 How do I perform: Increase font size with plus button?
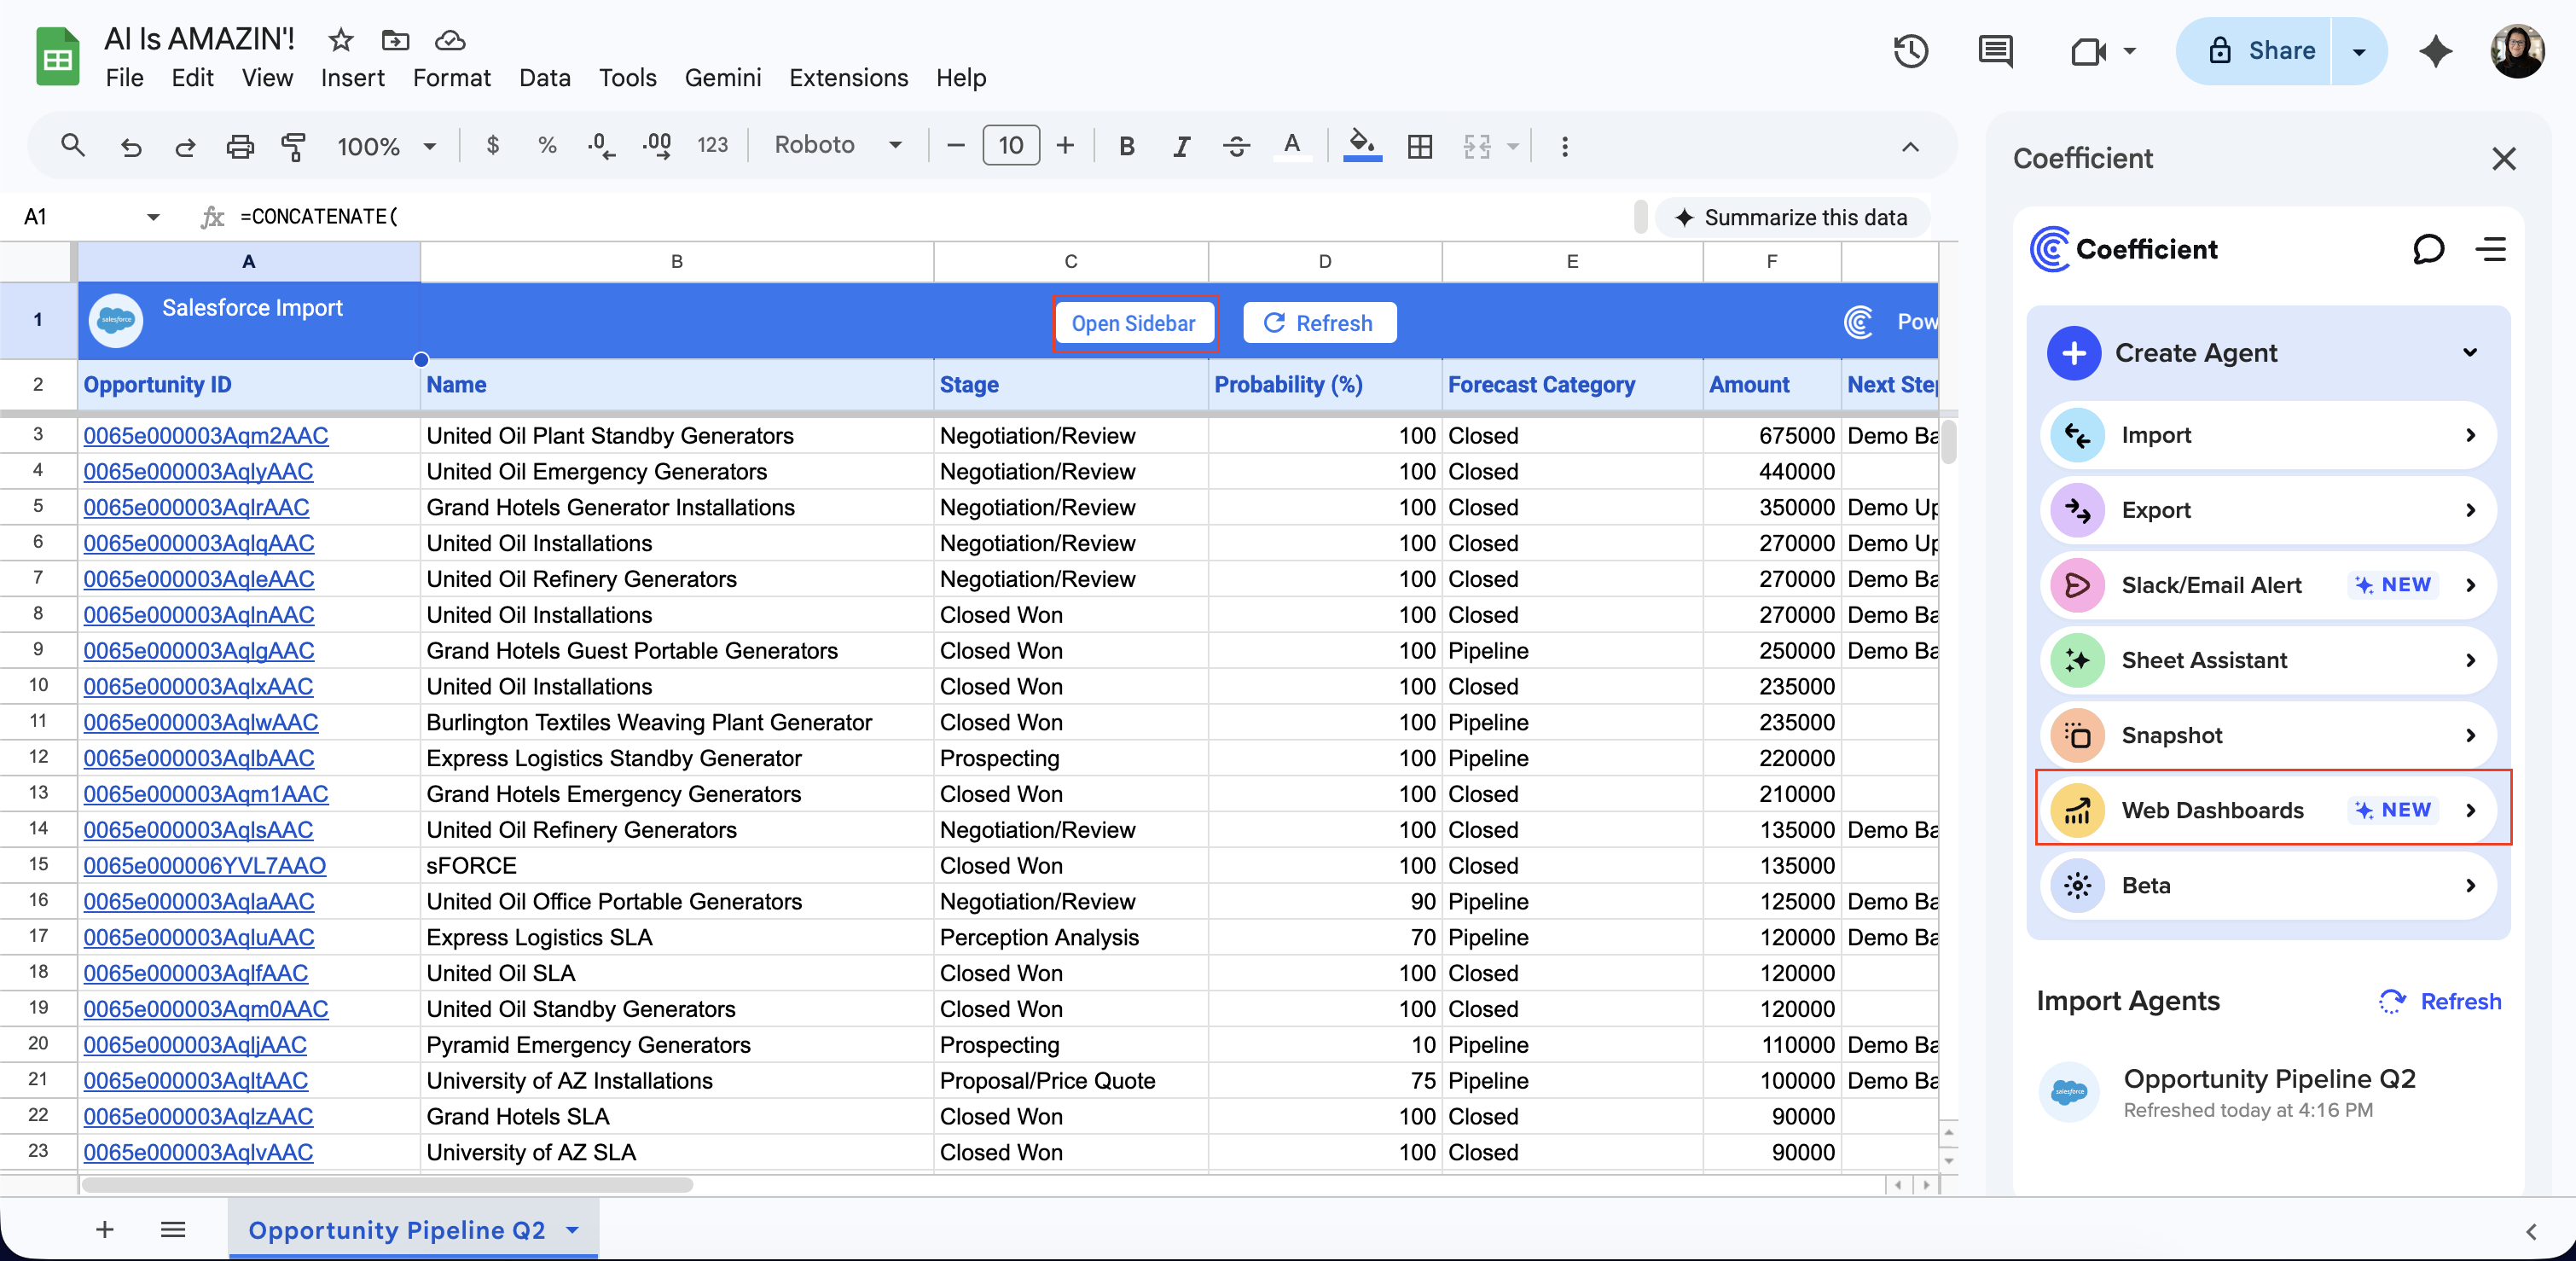pos(1065,146)
